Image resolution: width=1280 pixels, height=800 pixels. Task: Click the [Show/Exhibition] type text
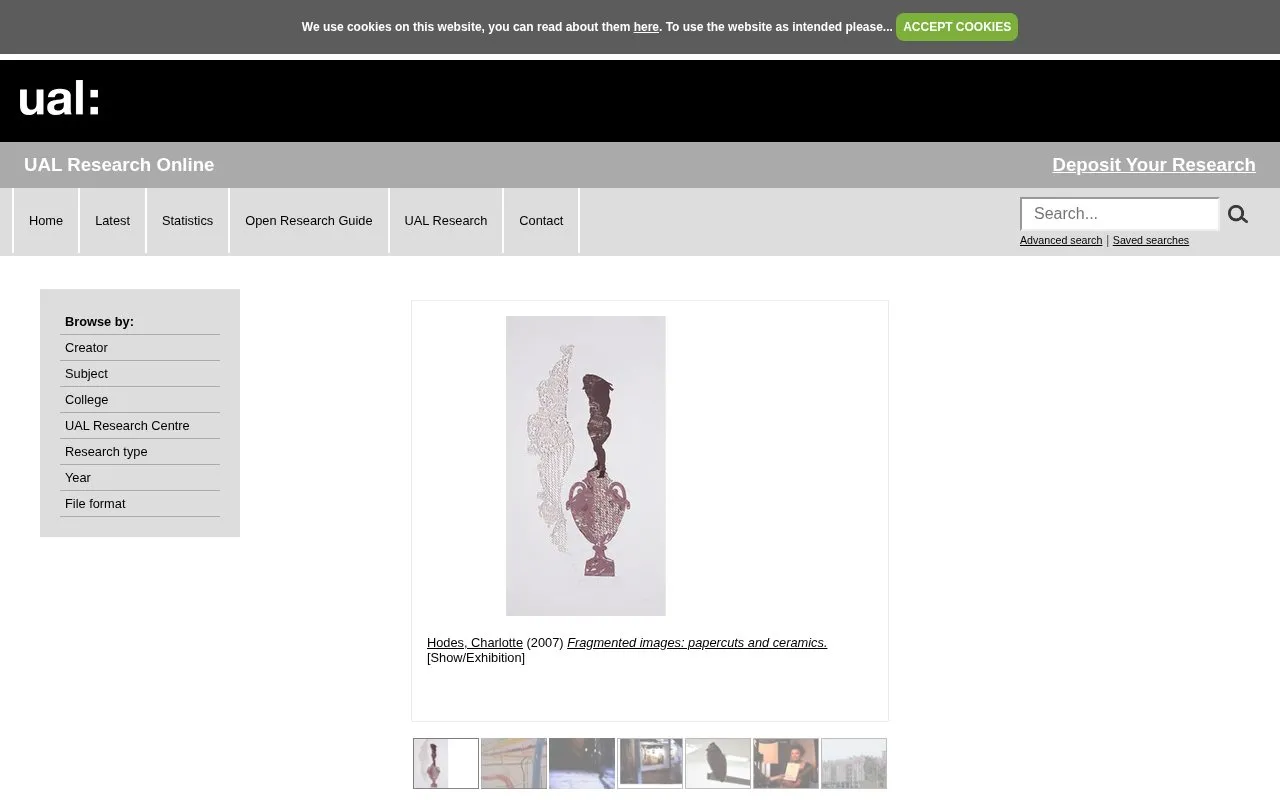pos(476,658)
